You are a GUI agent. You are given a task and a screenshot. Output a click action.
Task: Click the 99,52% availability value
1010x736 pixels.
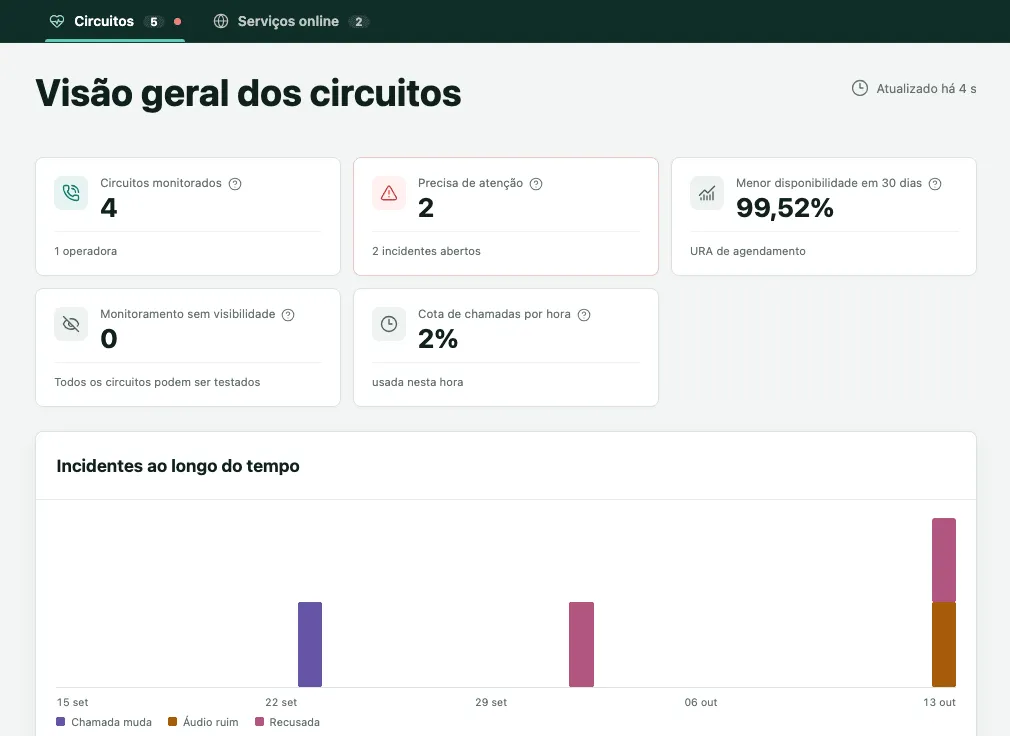point(785,208)
